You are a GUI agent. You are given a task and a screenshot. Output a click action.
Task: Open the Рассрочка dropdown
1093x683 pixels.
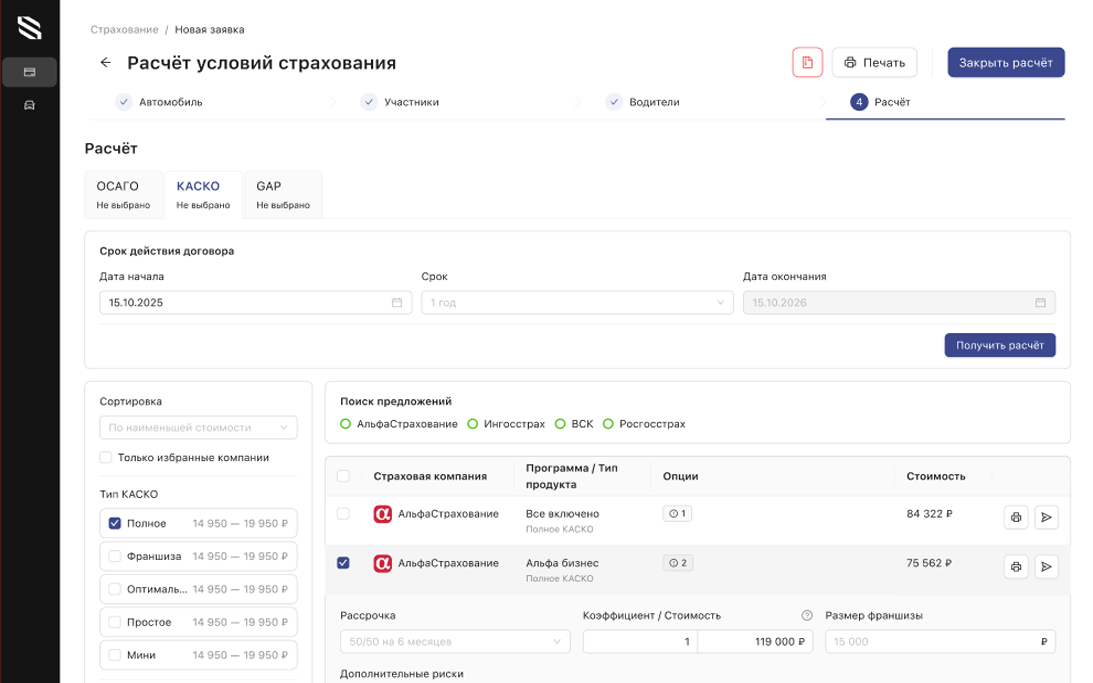point(455,641)
